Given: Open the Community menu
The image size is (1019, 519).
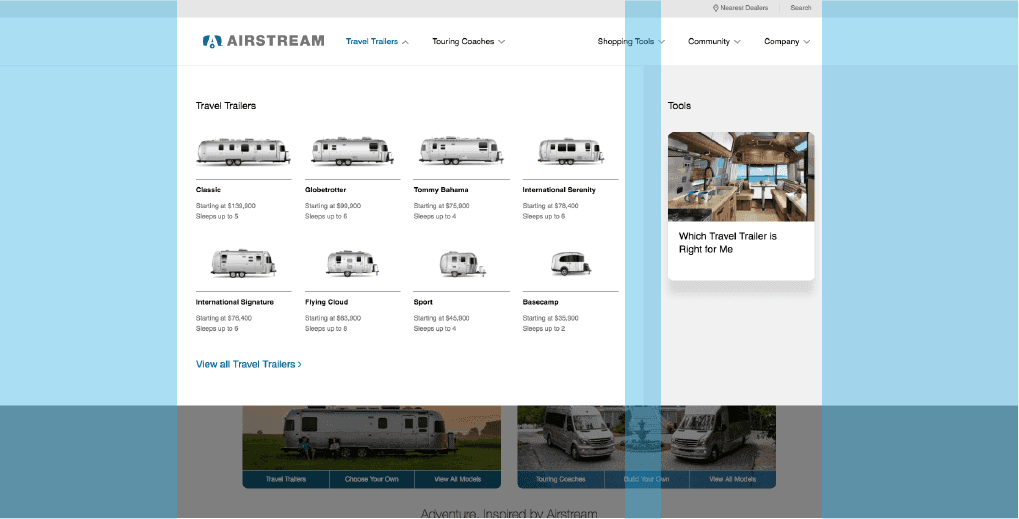Looking at the screenshot, I should [714, 42].
